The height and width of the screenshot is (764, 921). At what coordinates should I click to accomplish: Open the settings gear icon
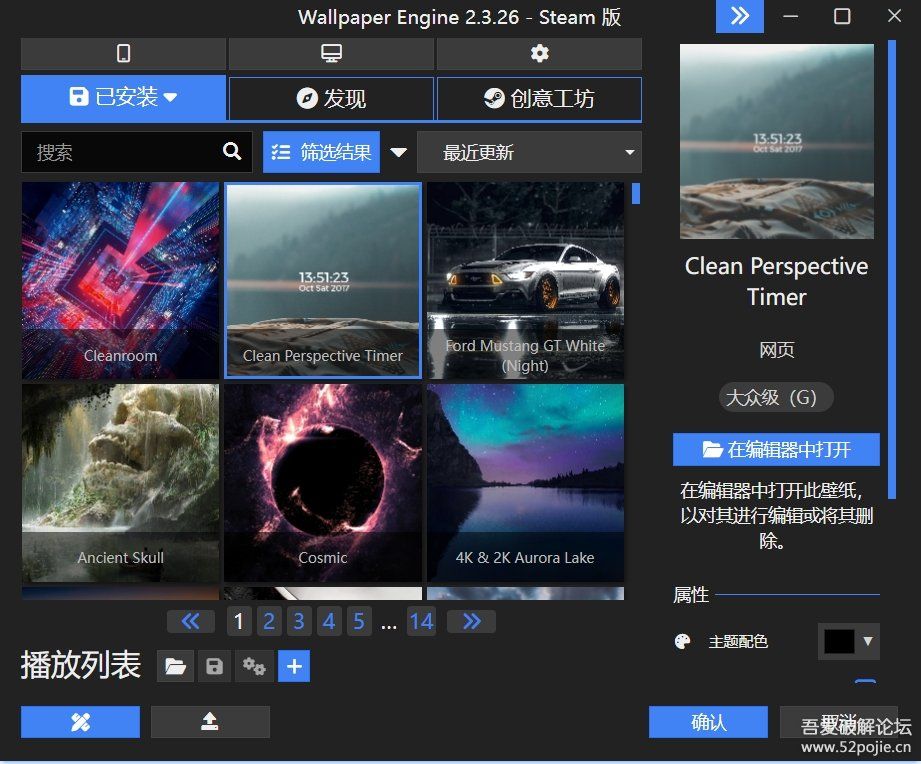click(539, 53)
